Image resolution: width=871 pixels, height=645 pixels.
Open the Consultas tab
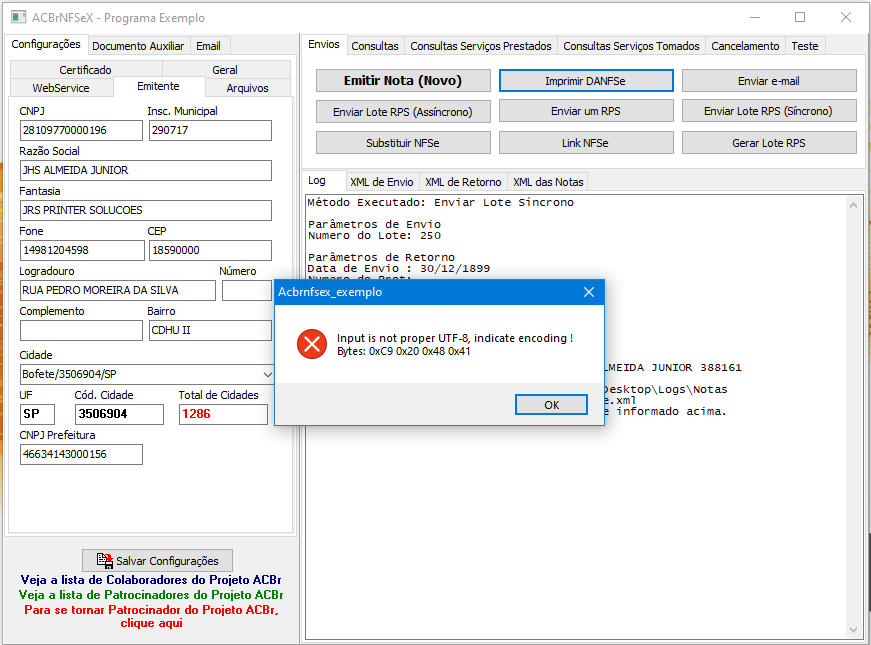click(375, 46)
